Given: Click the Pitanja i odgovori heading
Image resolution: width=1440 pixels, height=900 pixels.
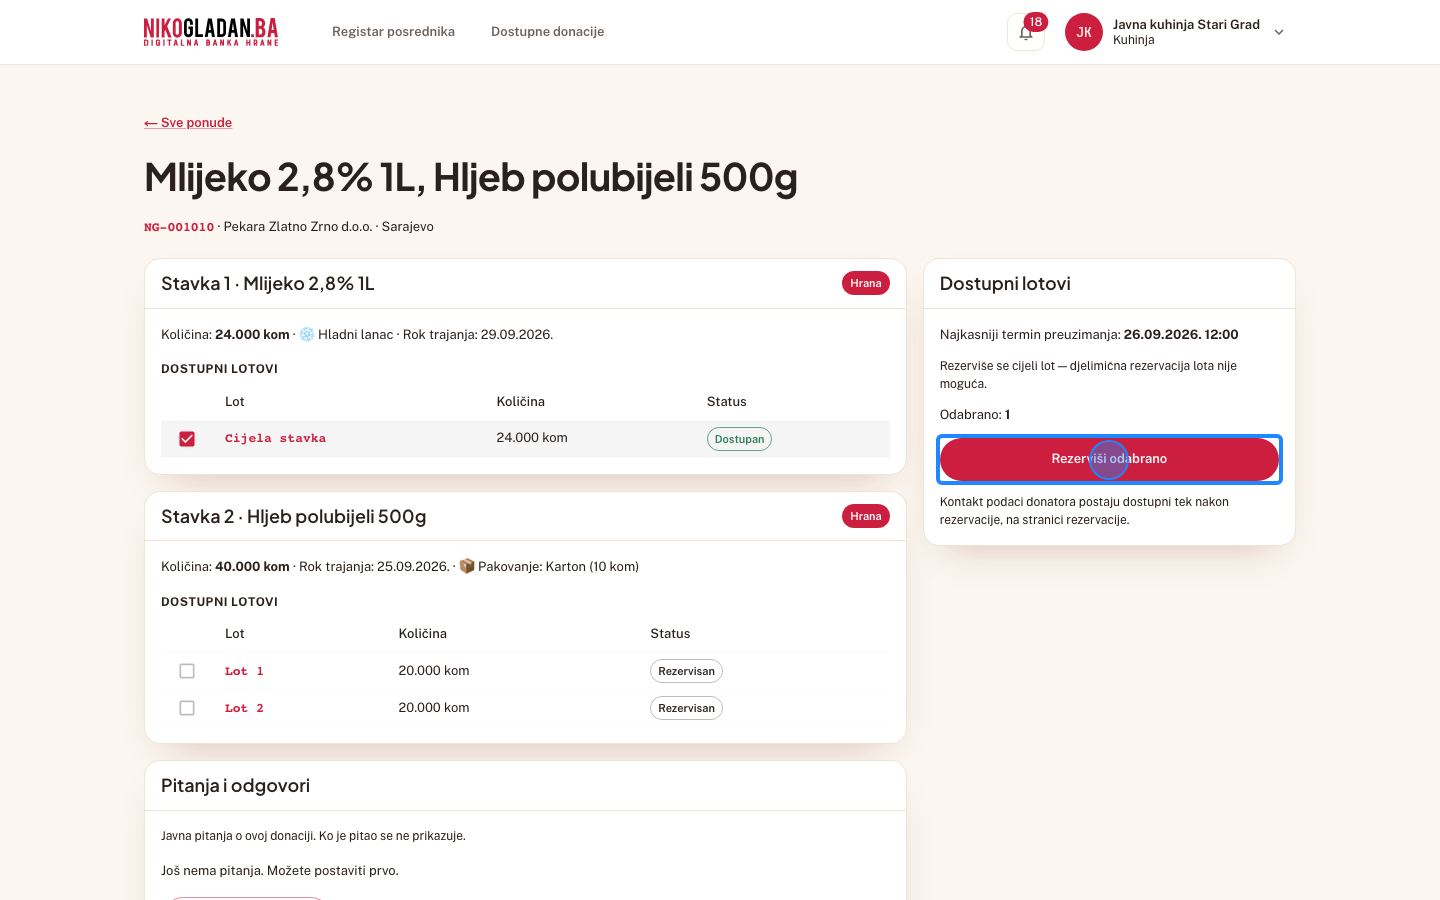Looking at the screenshot, I should pyautogui.click(x=235, y=786).
